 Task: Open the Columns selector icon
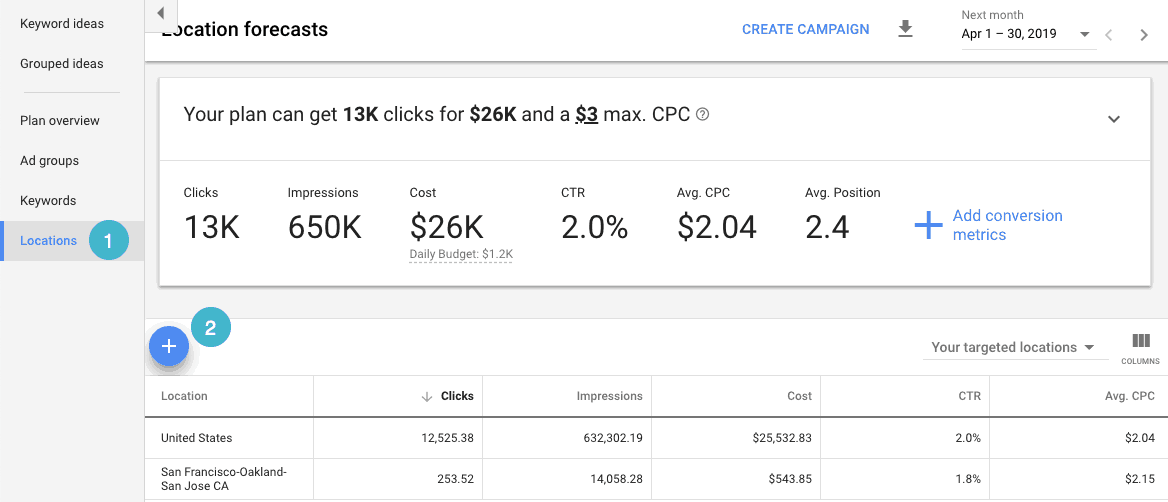coord(1140,346)
